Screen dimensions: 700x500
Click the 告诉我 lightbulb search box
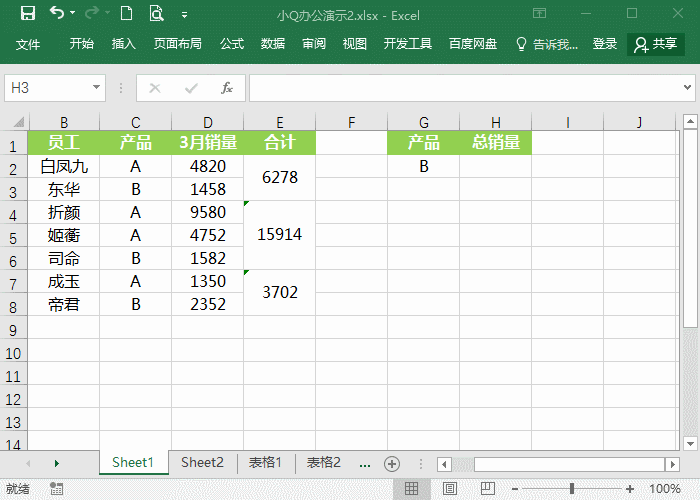pyautogui.click(x=547, y=44)
